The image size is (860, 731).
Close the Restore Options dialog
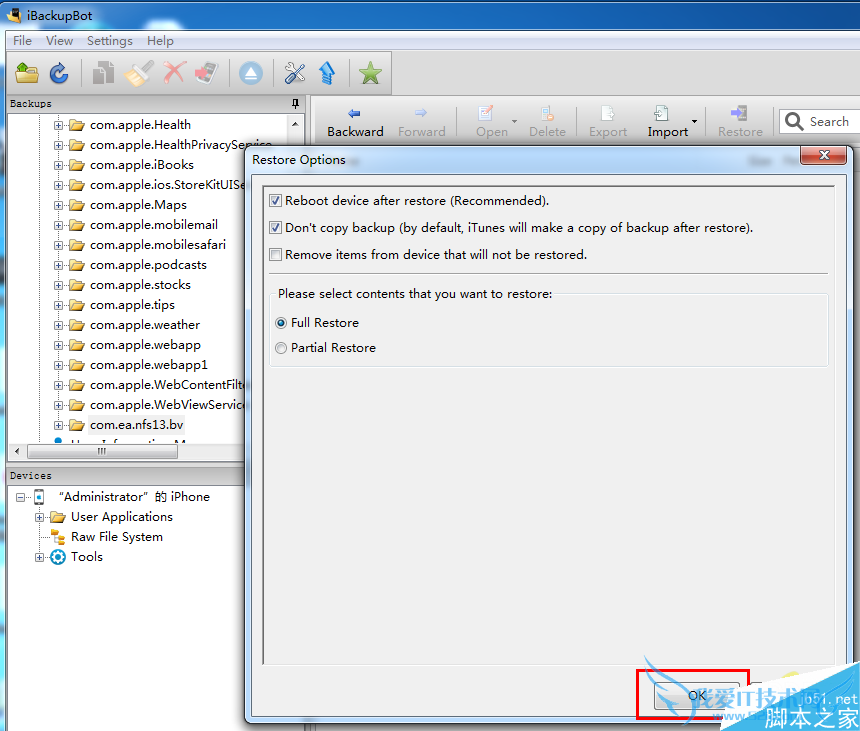(x=824, y=155)
